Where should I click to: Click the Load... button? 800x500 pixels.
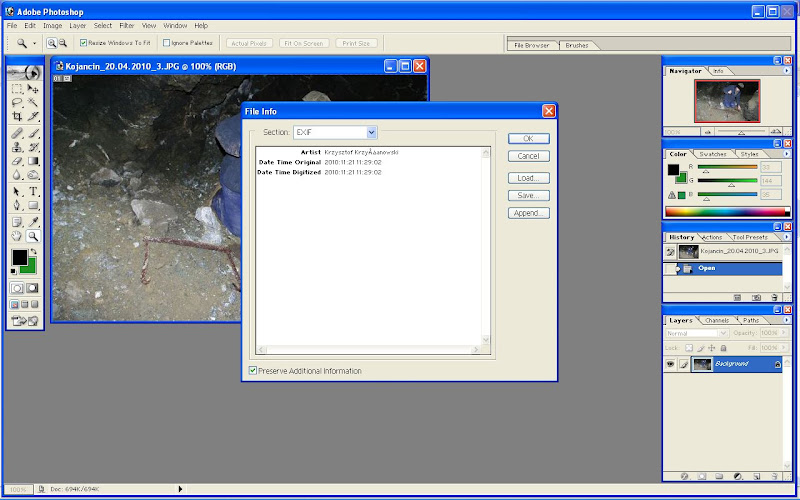[529, 178]
